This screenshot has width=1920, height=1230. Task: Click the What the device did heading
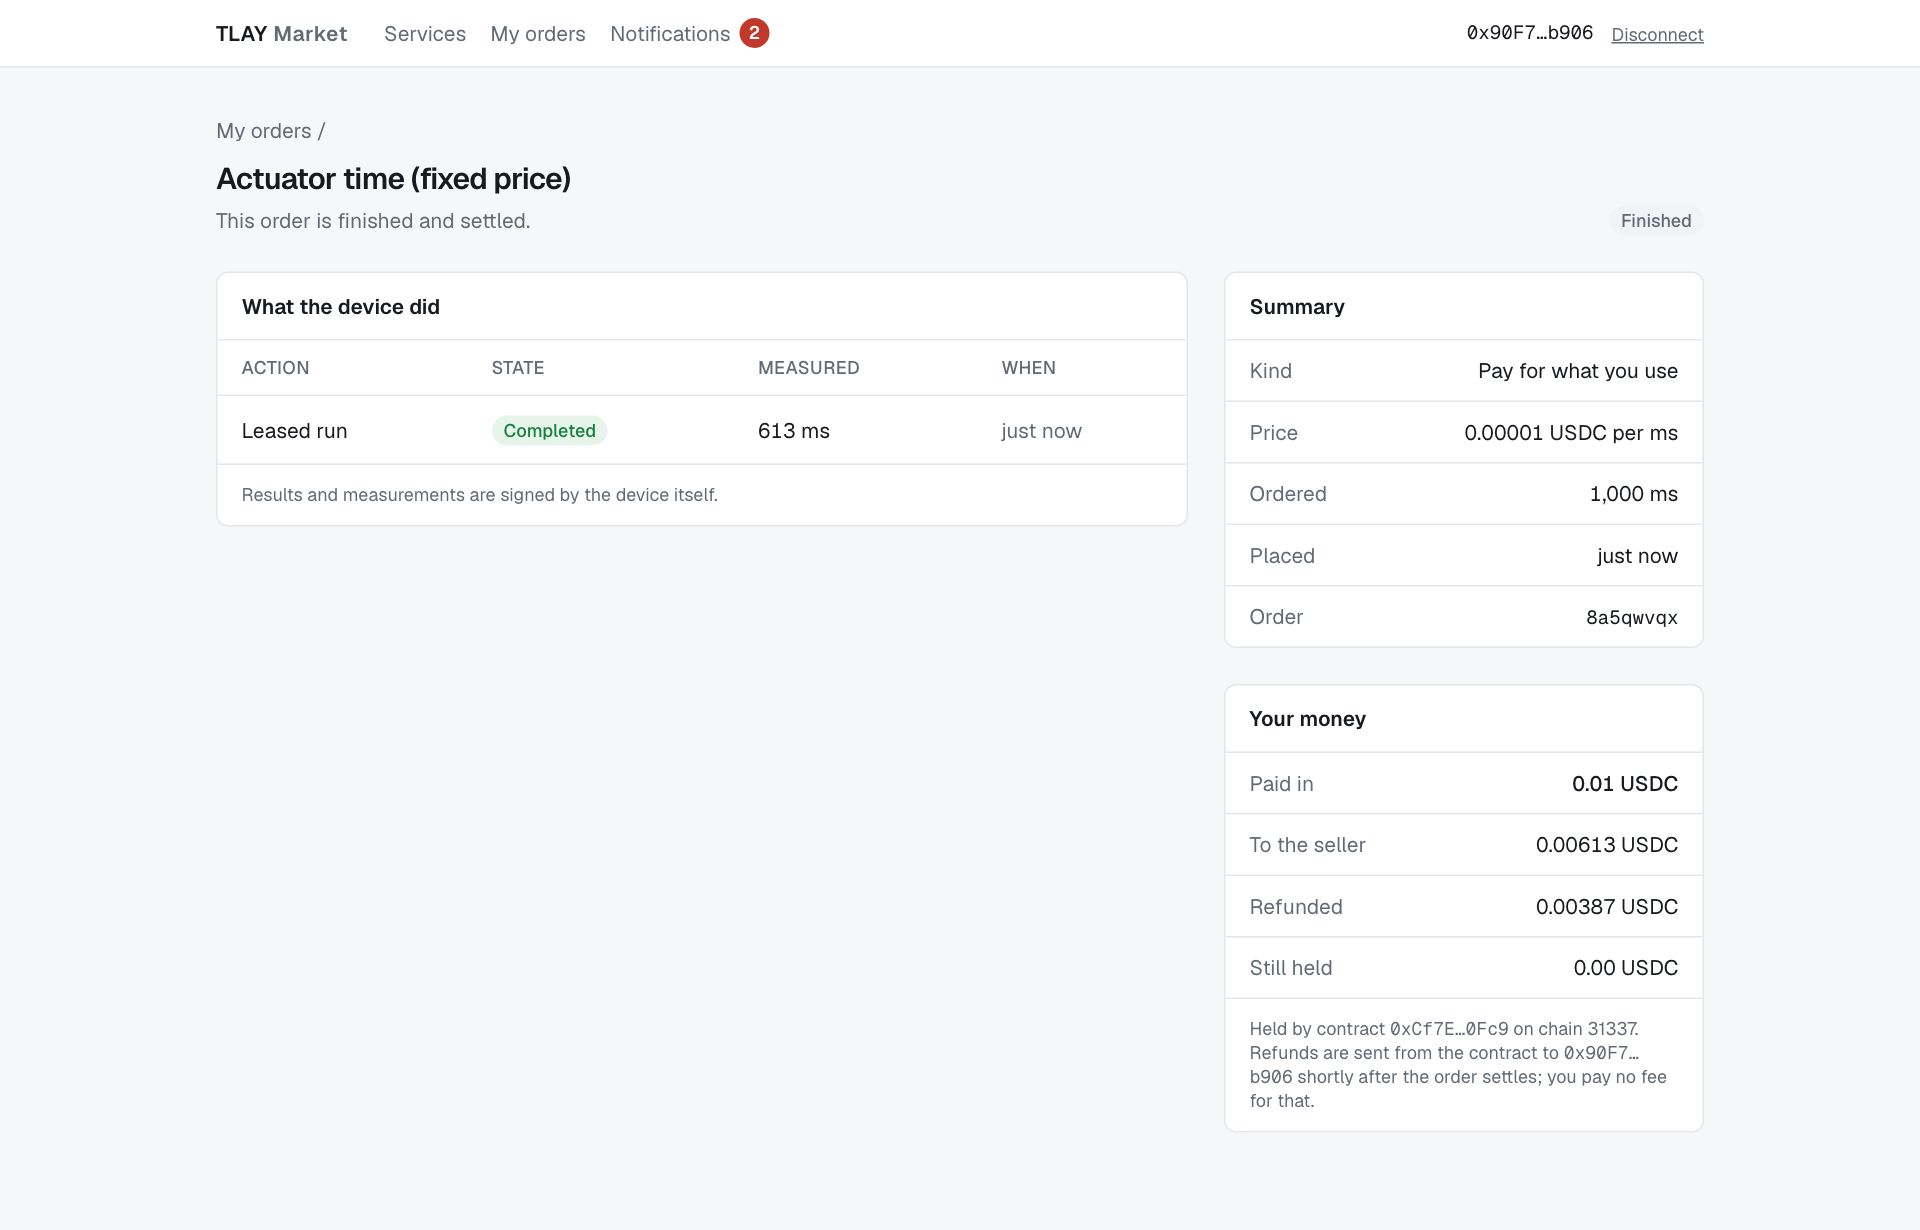pyautogui.click(x=341, y=307)
